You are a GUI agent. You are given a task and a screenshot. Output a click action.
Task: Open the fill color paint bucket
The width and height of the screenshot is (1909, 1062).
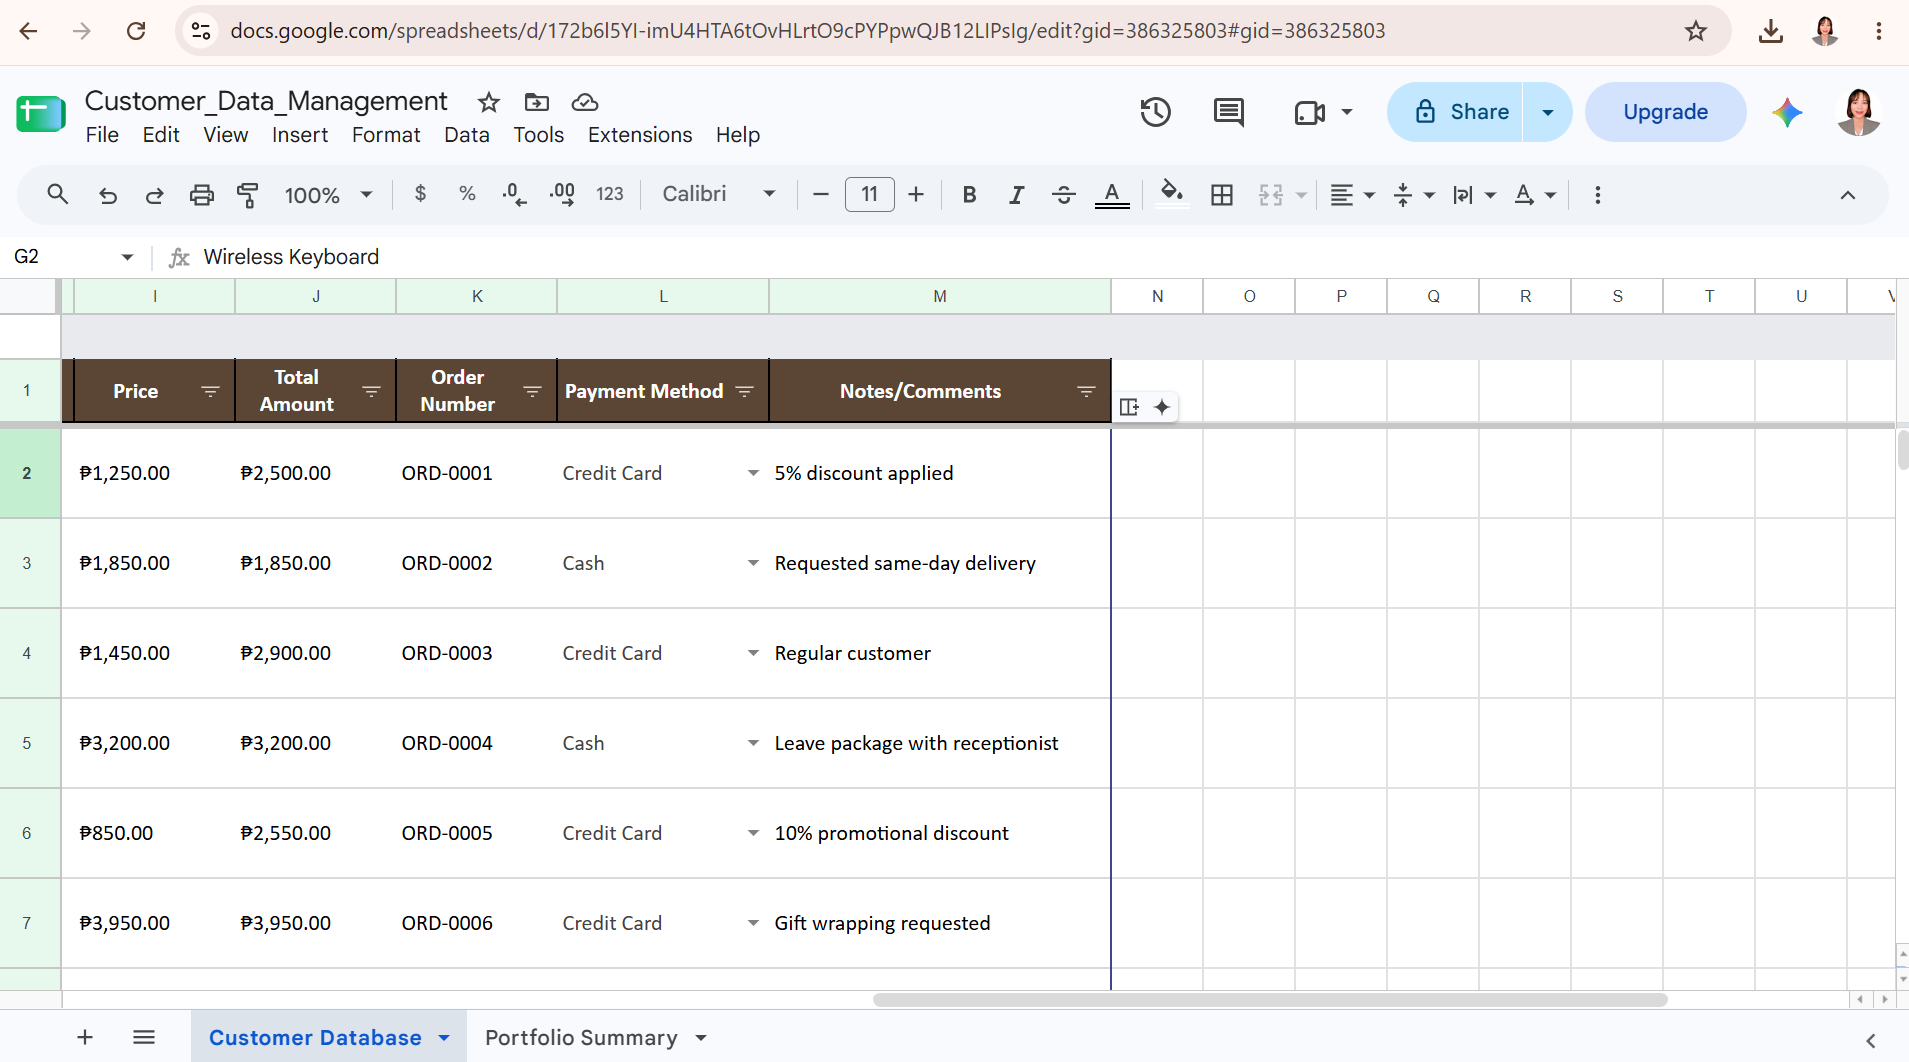click(x=1171, y=193)
